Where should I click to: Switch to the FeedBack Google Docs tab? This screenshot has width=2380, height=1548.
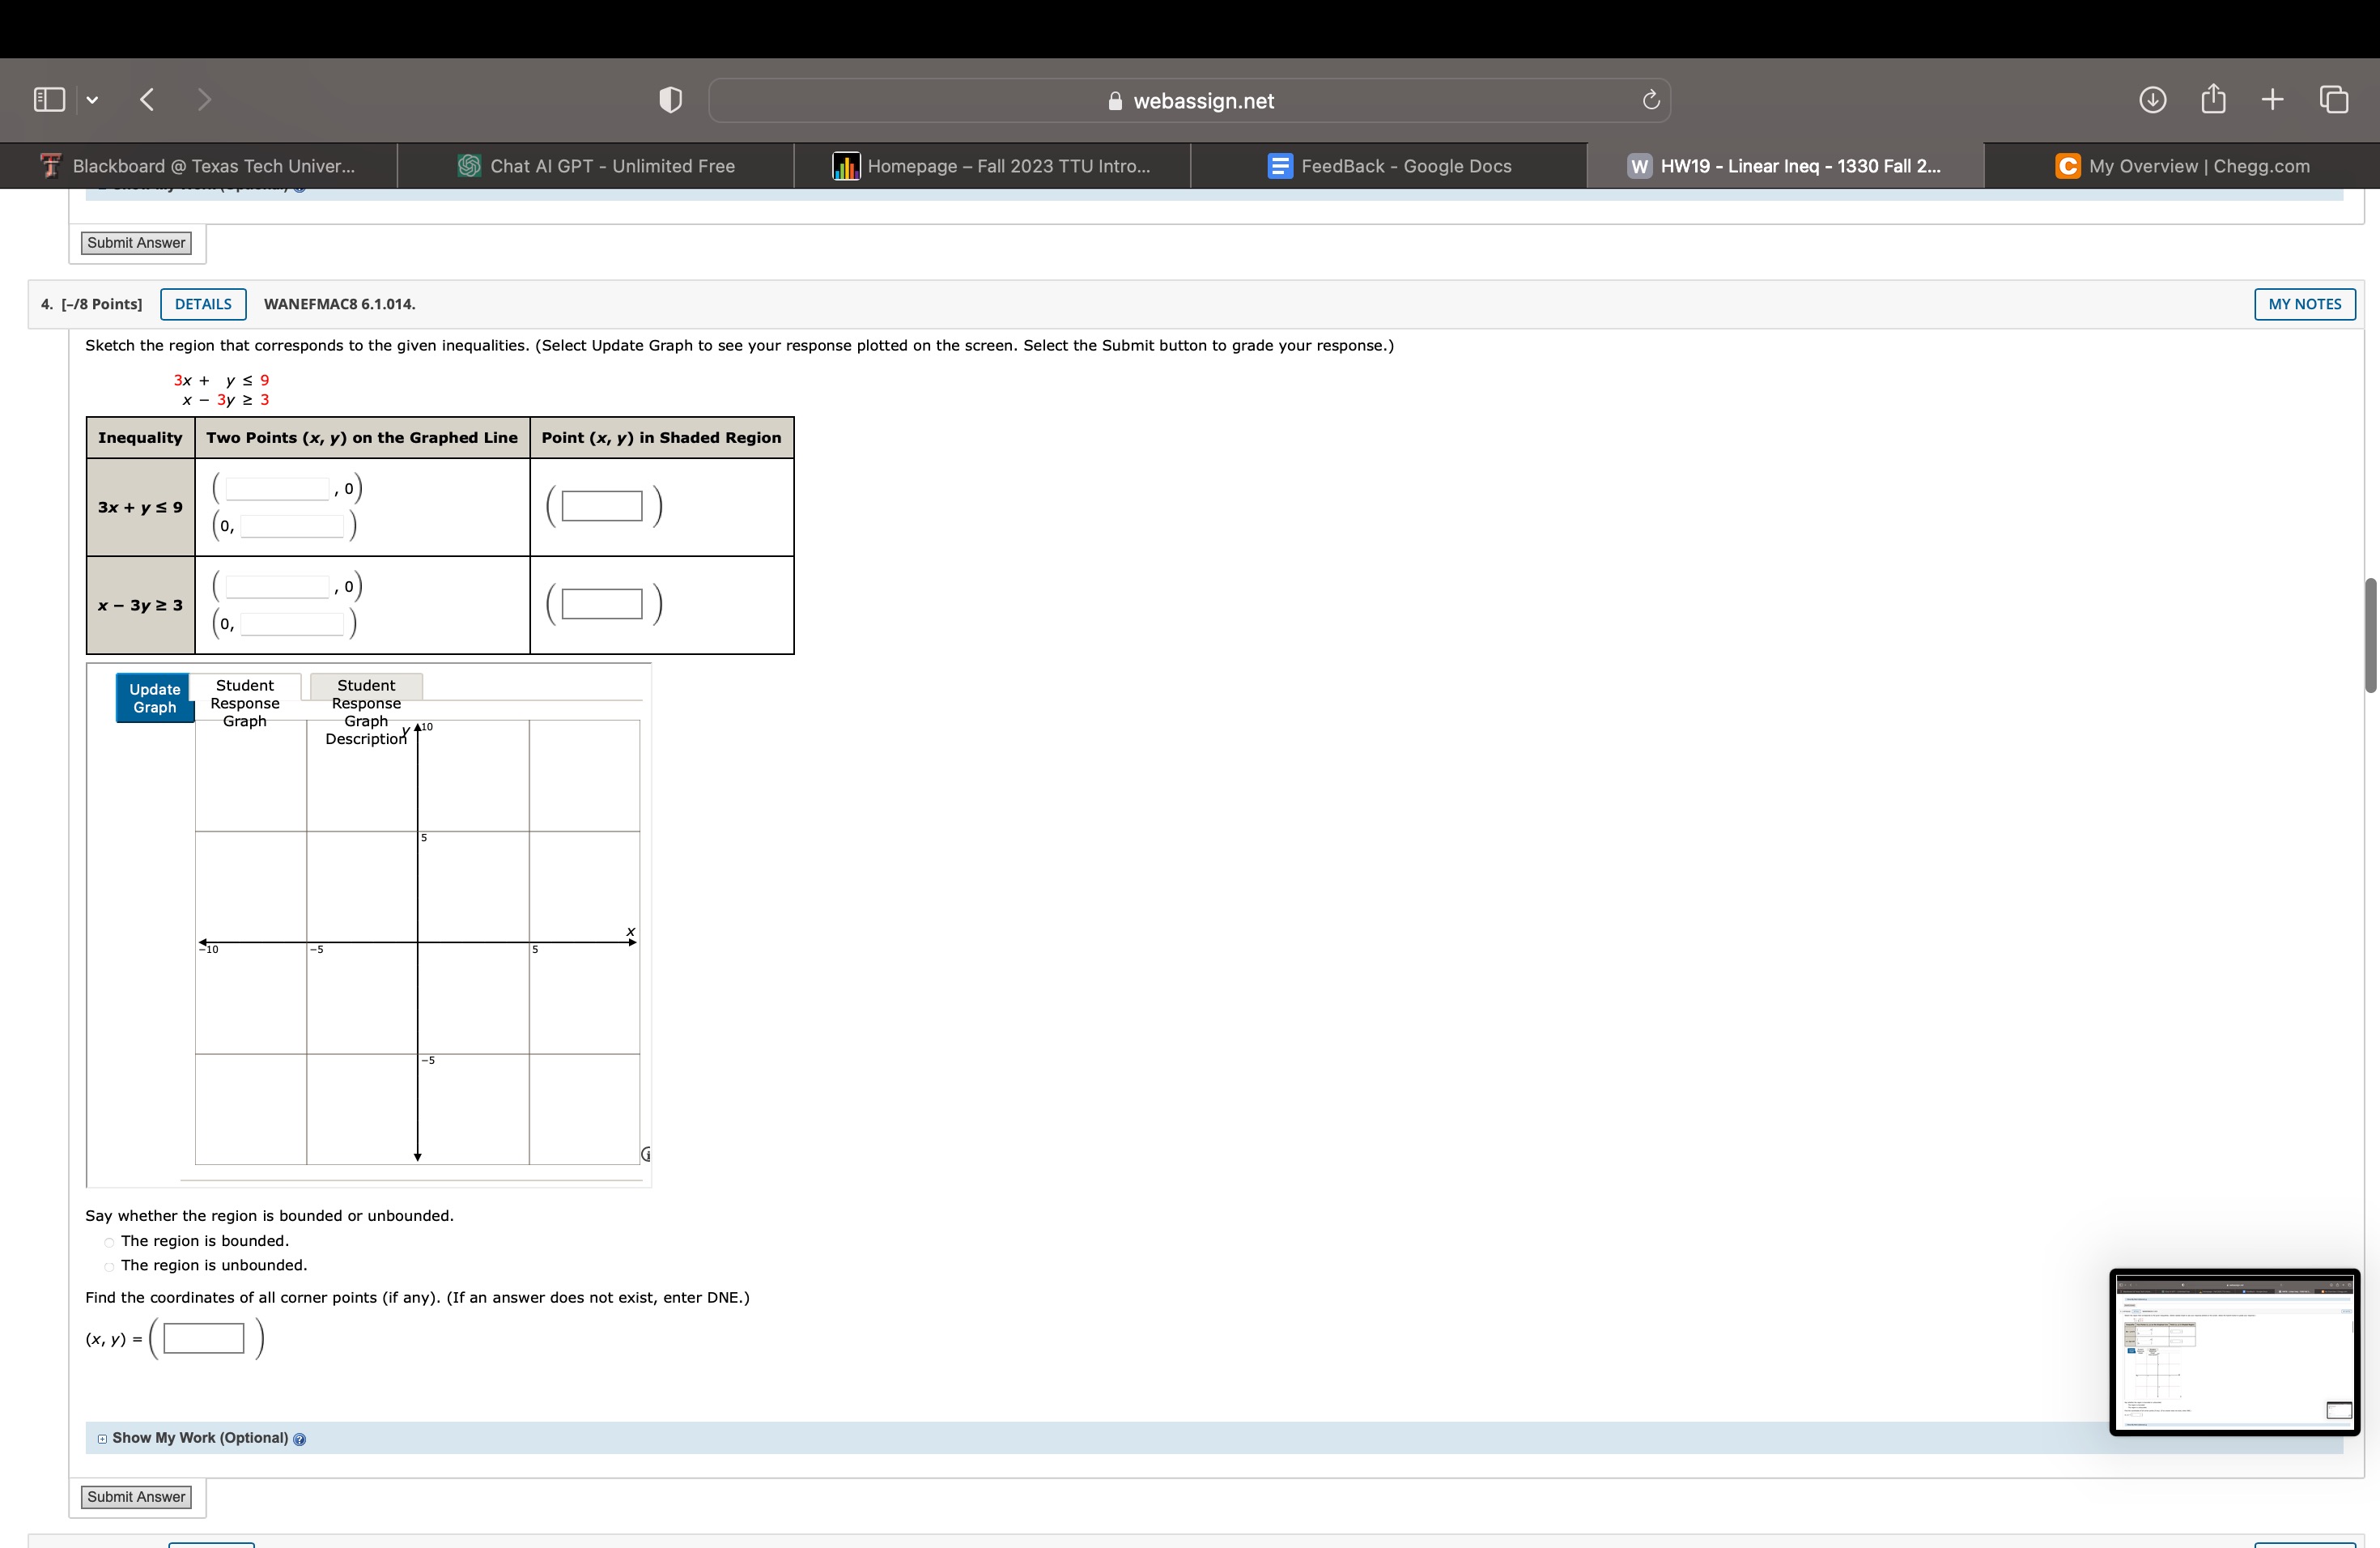pos(1391,165)
